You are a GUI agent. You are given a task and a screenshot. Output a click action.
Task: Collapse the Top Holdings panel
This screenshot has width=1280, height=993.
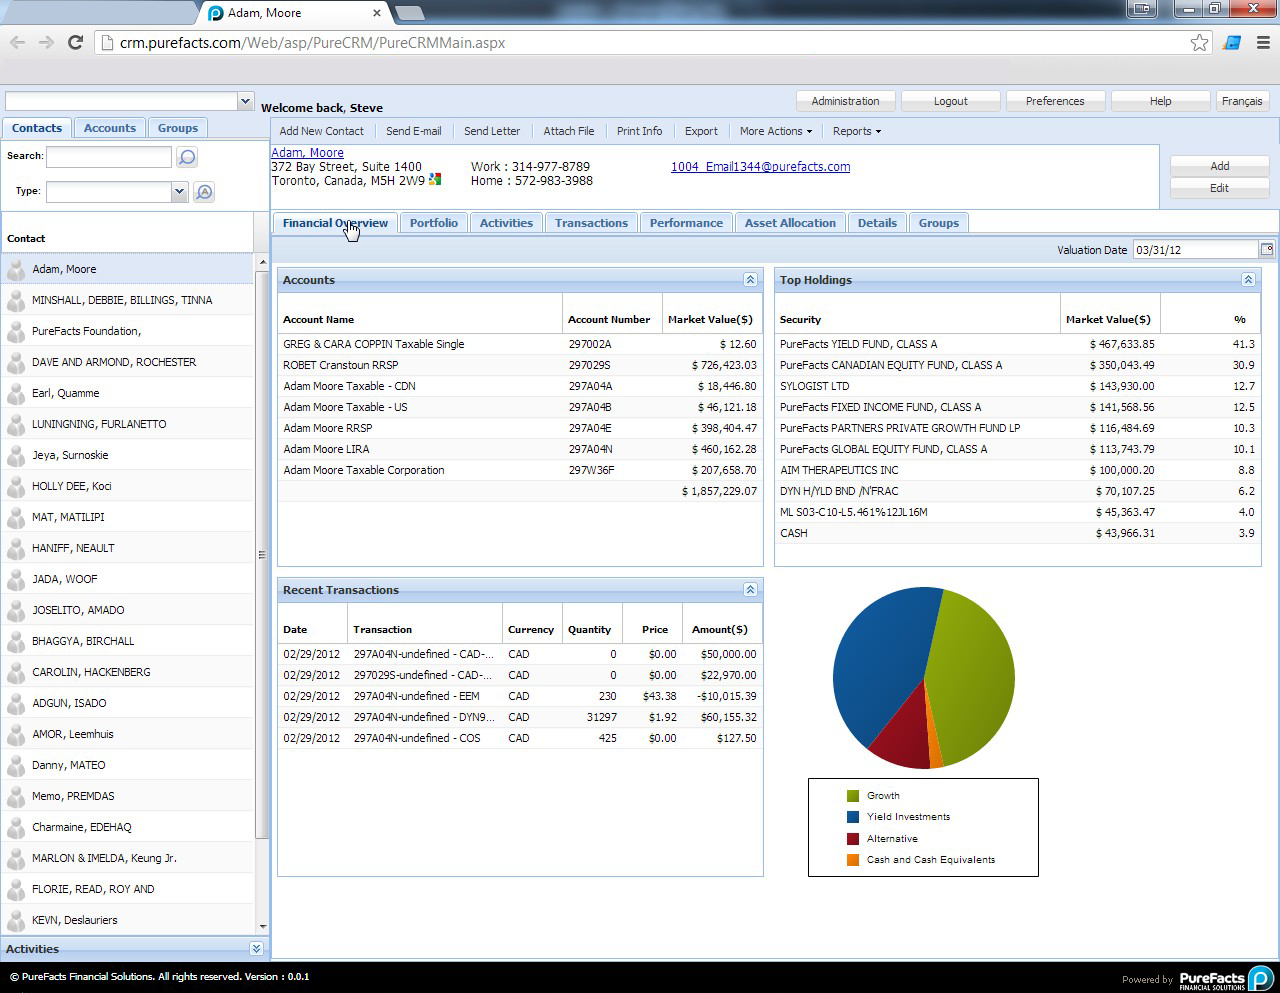click(x=1248, y=280)
